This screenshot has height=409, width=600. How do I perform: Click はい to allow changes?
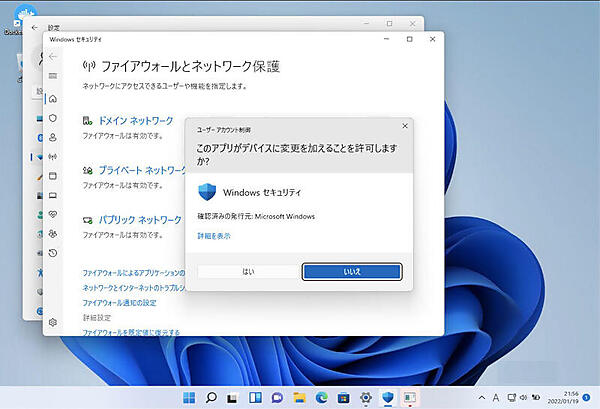click(247, 271)
